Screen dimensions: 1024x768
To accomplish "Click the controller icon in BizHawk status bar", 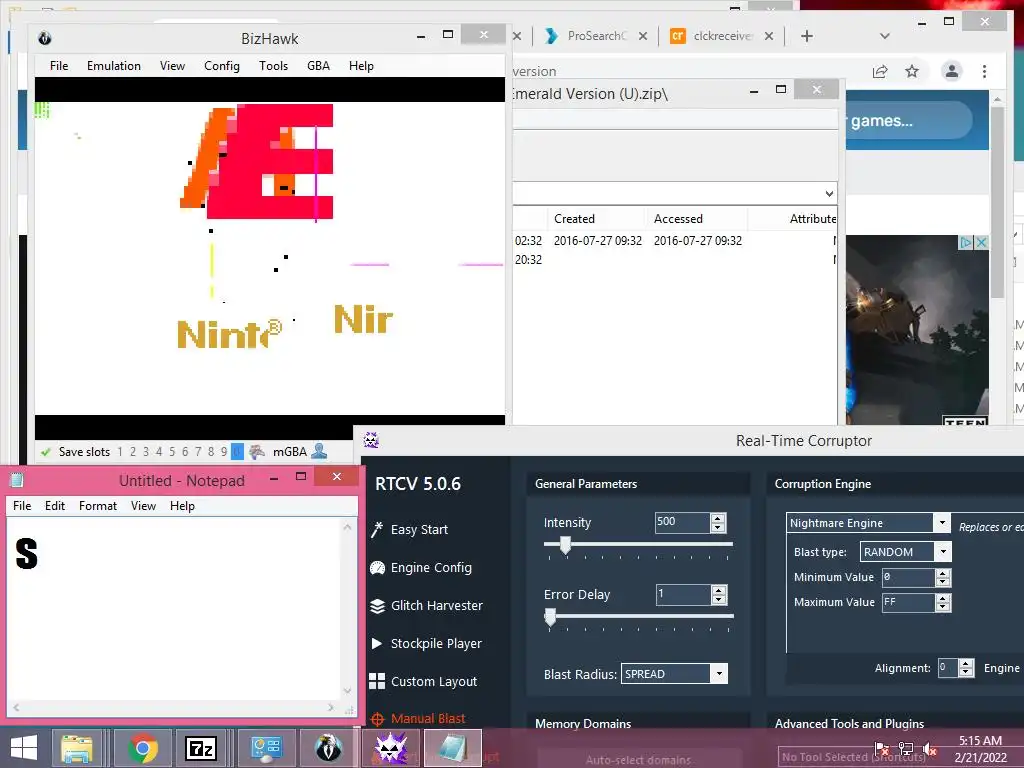I will [257, 451].
